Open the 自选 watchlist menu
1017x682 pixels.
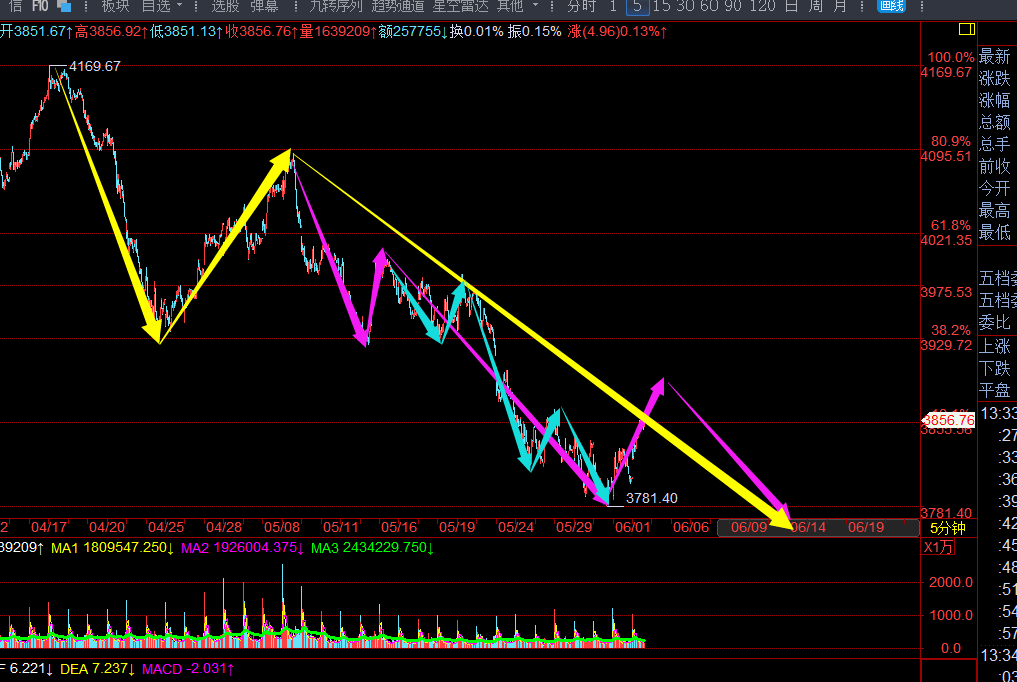coord(156,6)
